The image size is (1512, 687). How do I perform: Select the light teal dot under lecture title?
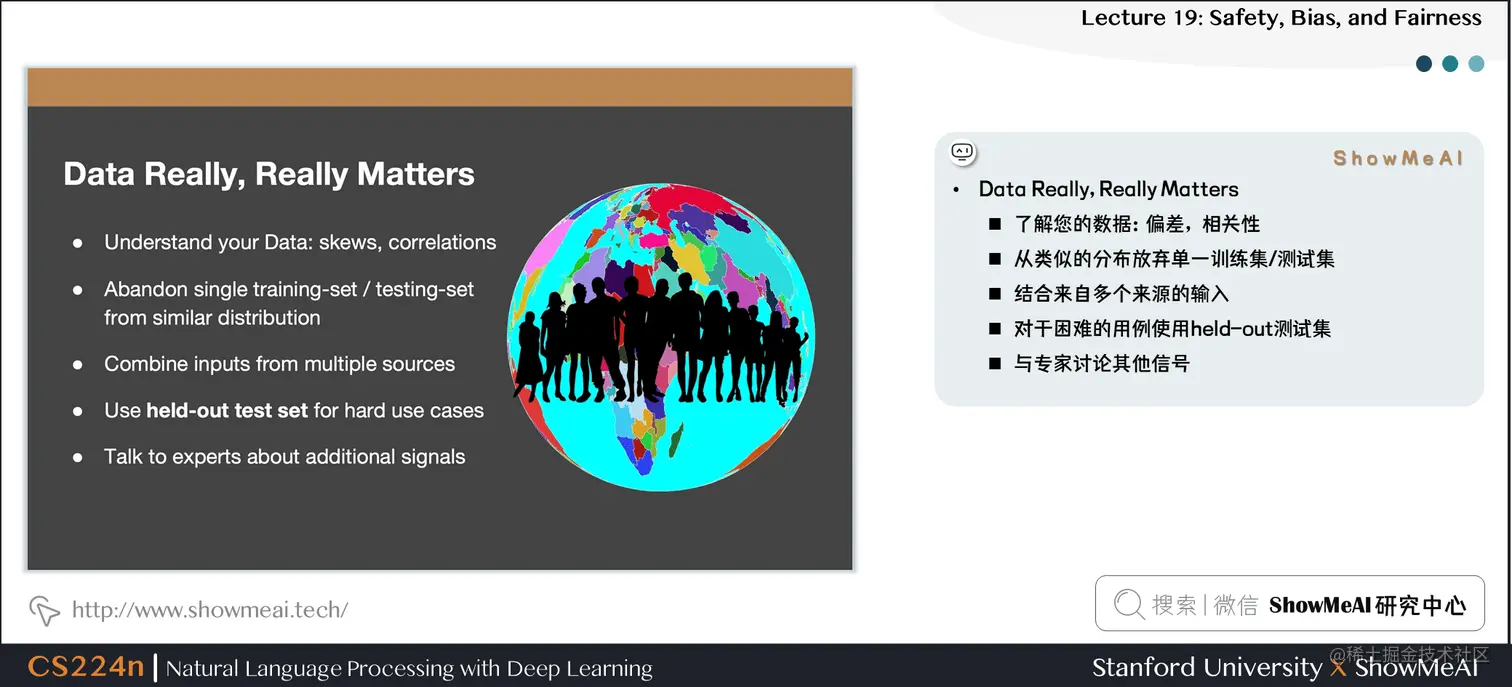click(x=1476, y=64)
